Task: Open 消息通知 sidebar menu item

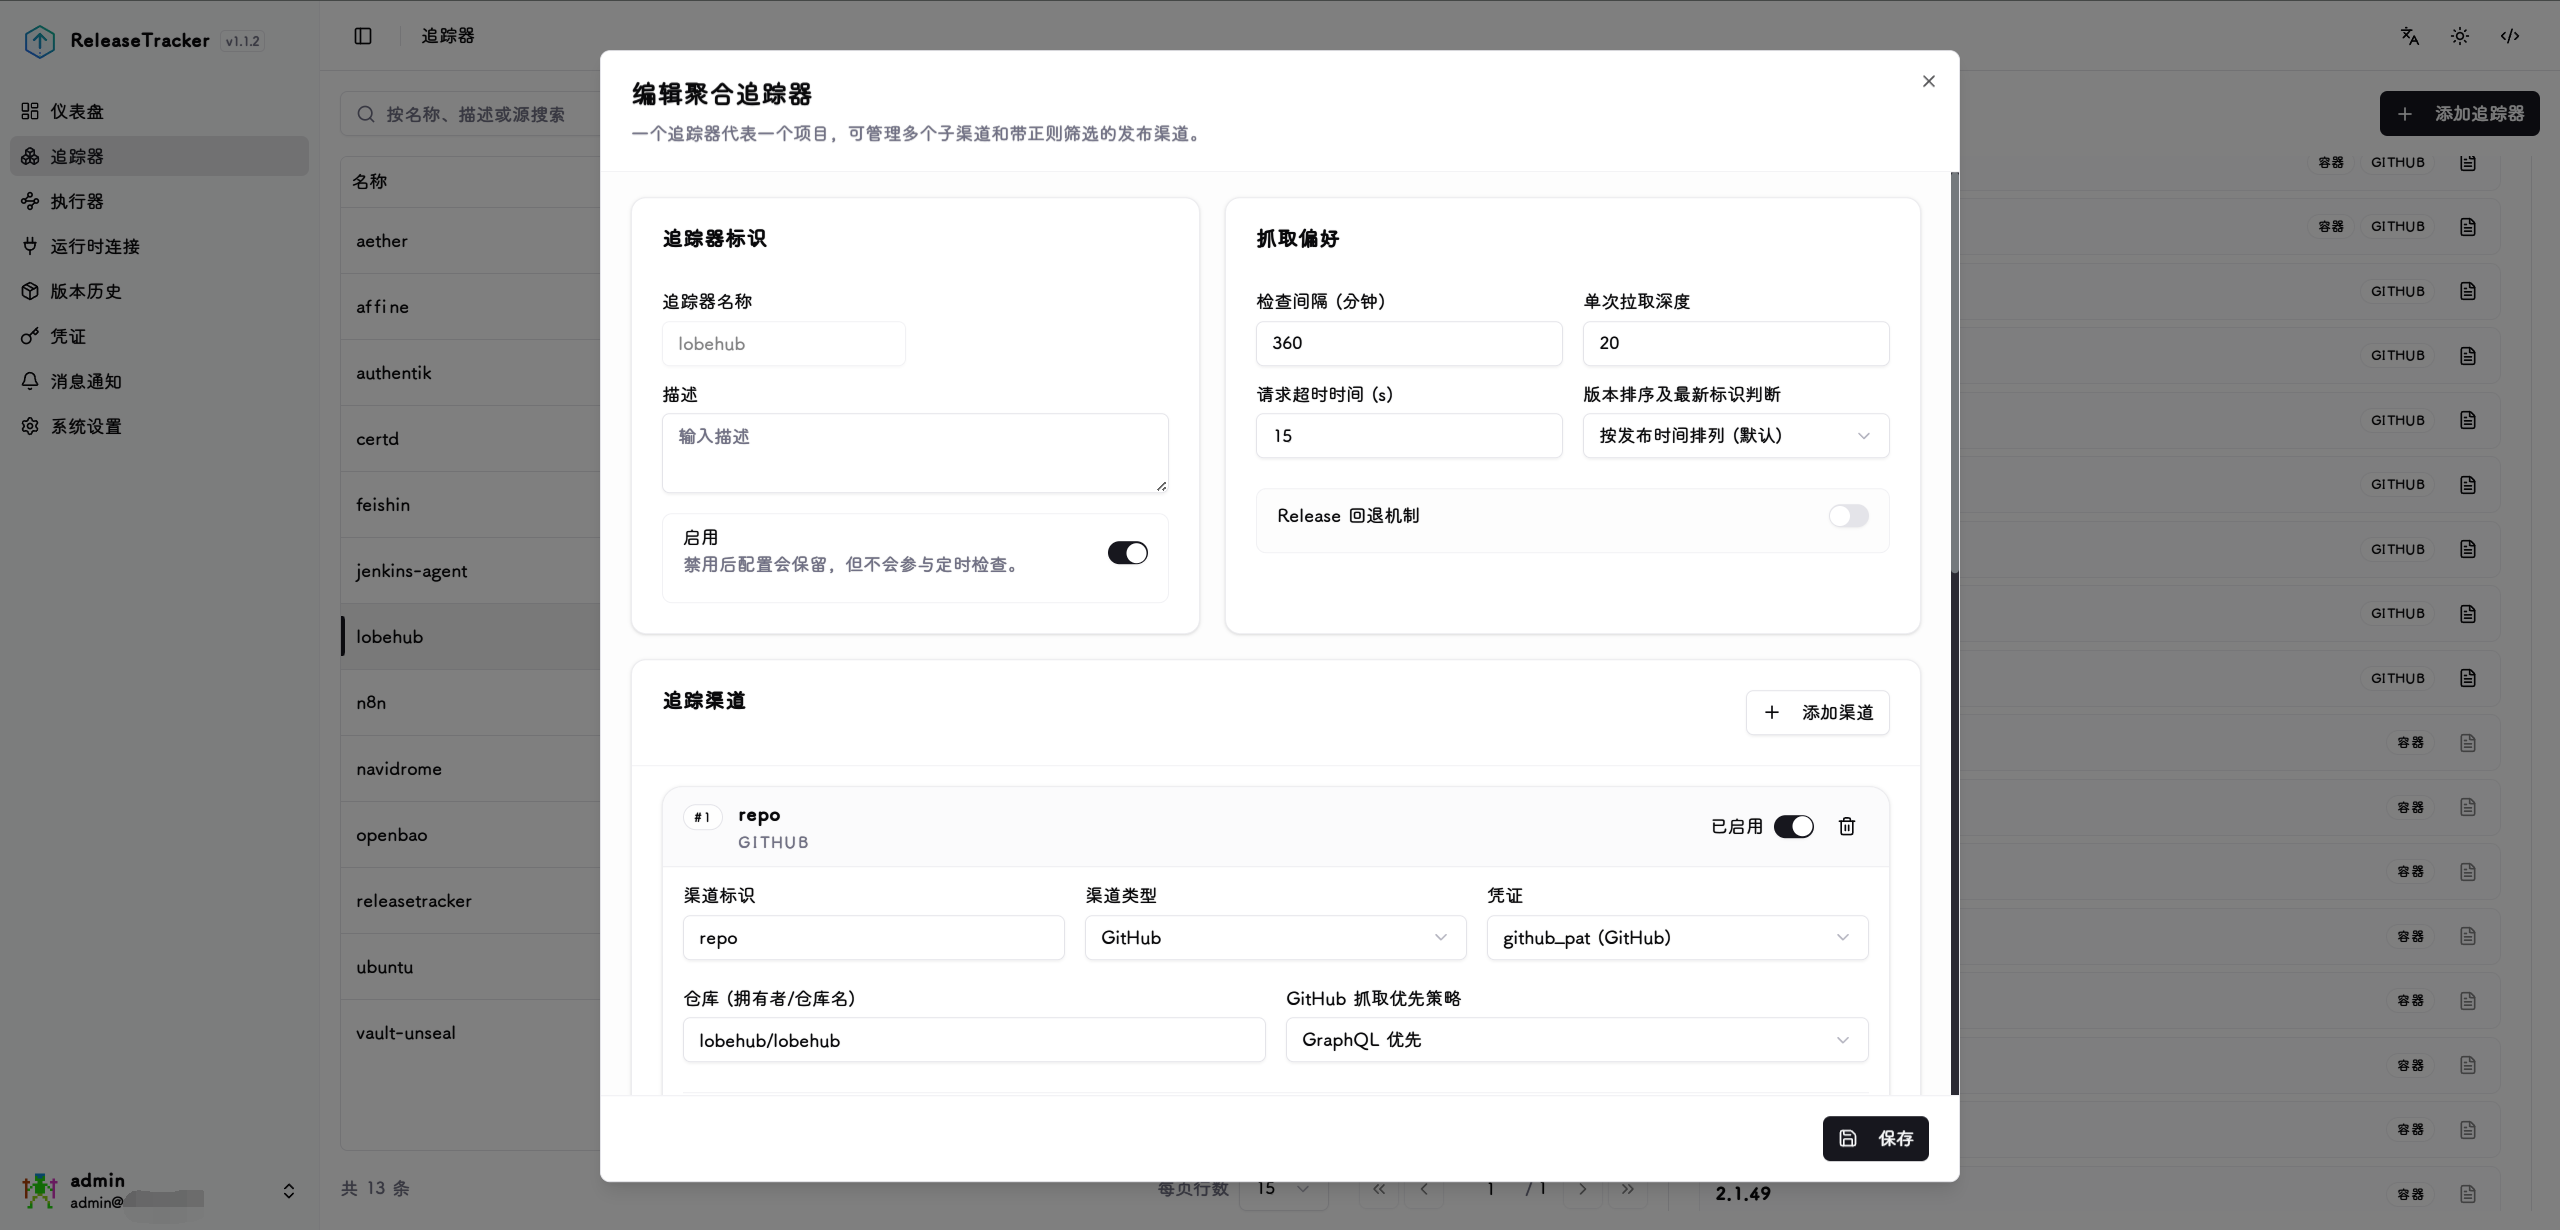Action: tap(159, 381)
